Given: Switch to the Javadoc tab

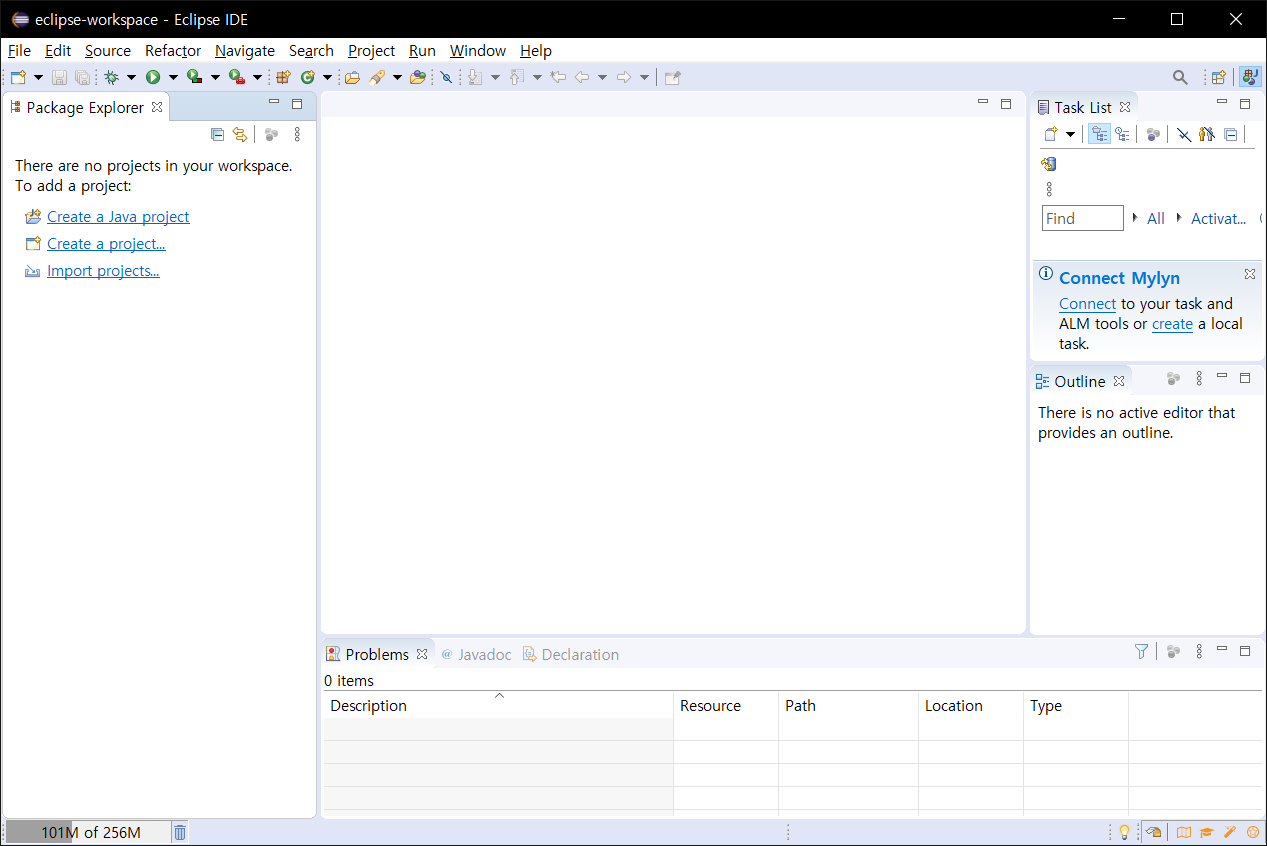Looking at the screenshot, I should pyautogui.click(x=476, y=654).
